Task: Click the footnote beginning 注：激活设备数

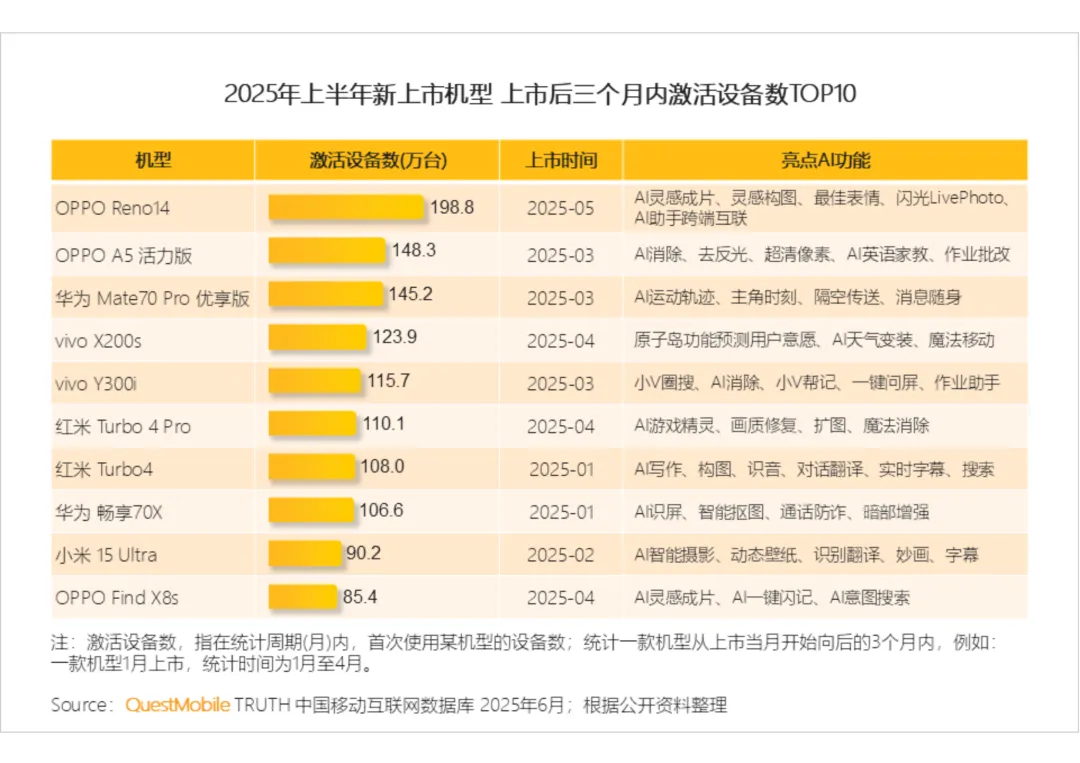Action: pos(523,653)
